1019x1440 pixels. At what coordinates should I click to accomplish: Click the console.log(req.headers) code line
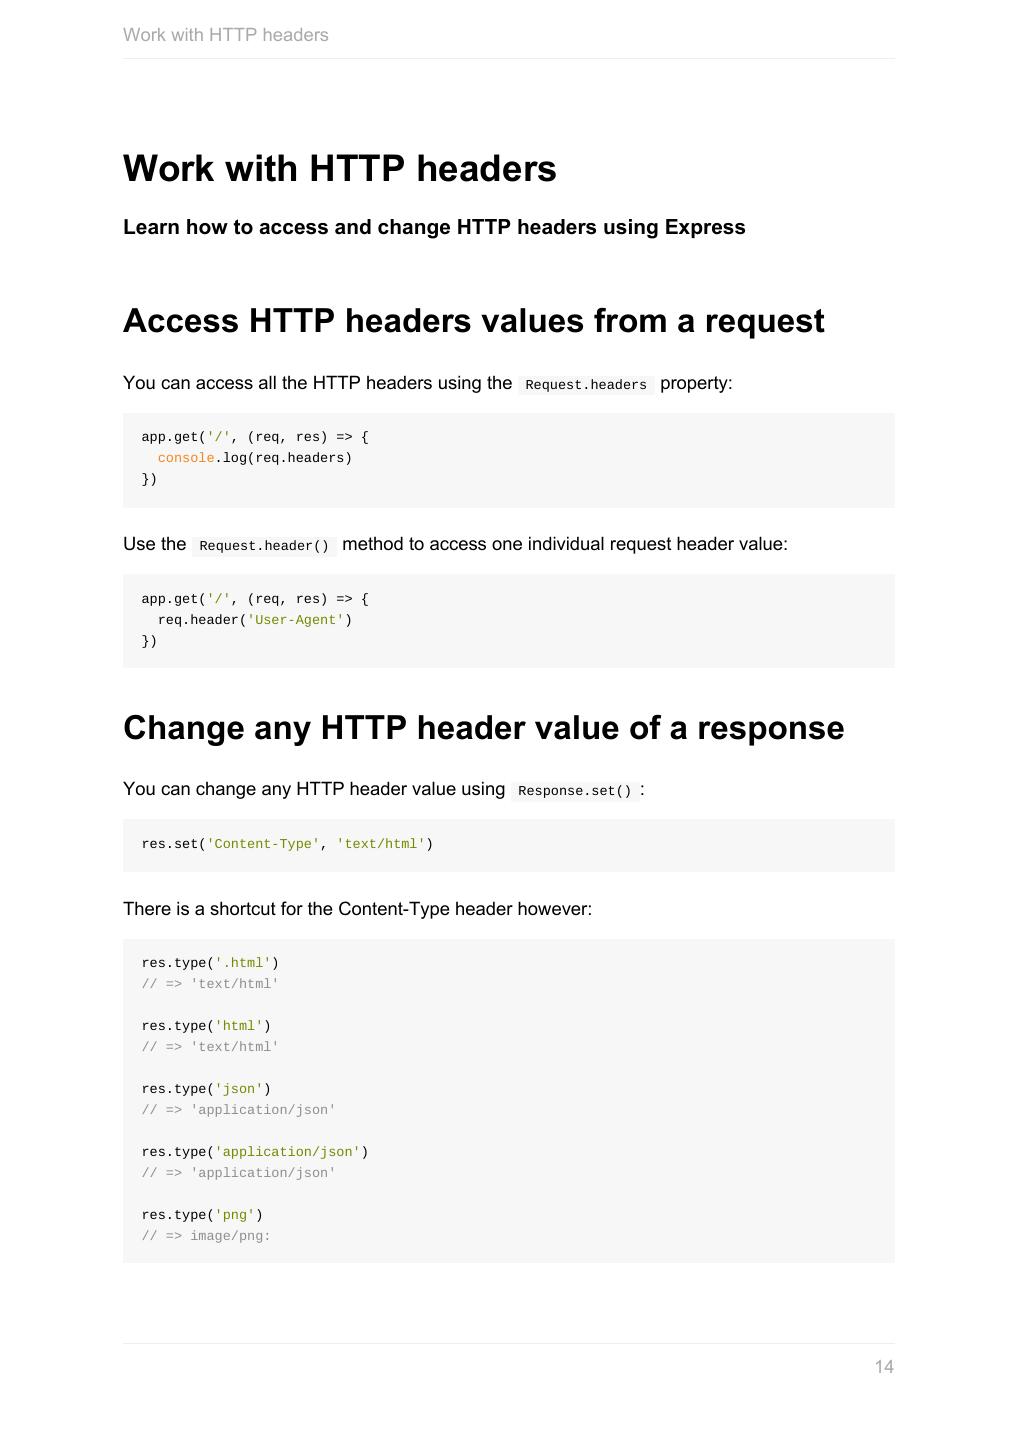(254, 458)
